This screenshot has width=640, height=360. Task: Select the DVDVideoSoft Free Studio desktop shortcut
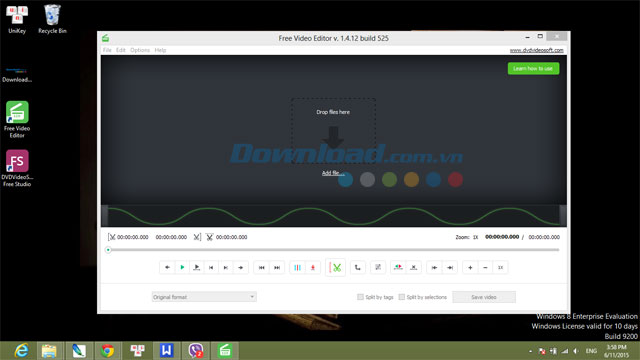pyautogui.click(x=17, y=168)
